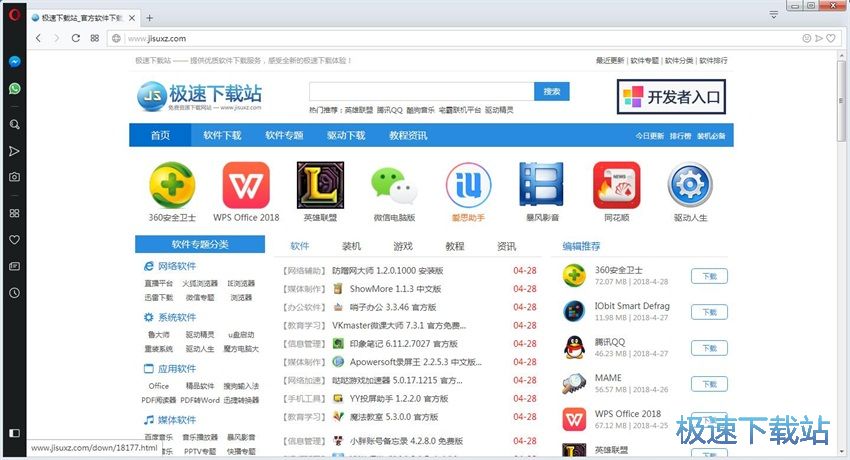
Task: Click the Opera menu logo
Action: [15, 14]
